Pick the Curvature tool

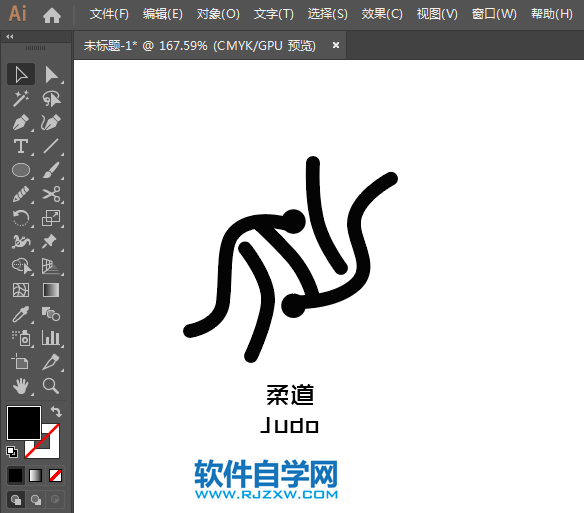(x=51, y=122)
